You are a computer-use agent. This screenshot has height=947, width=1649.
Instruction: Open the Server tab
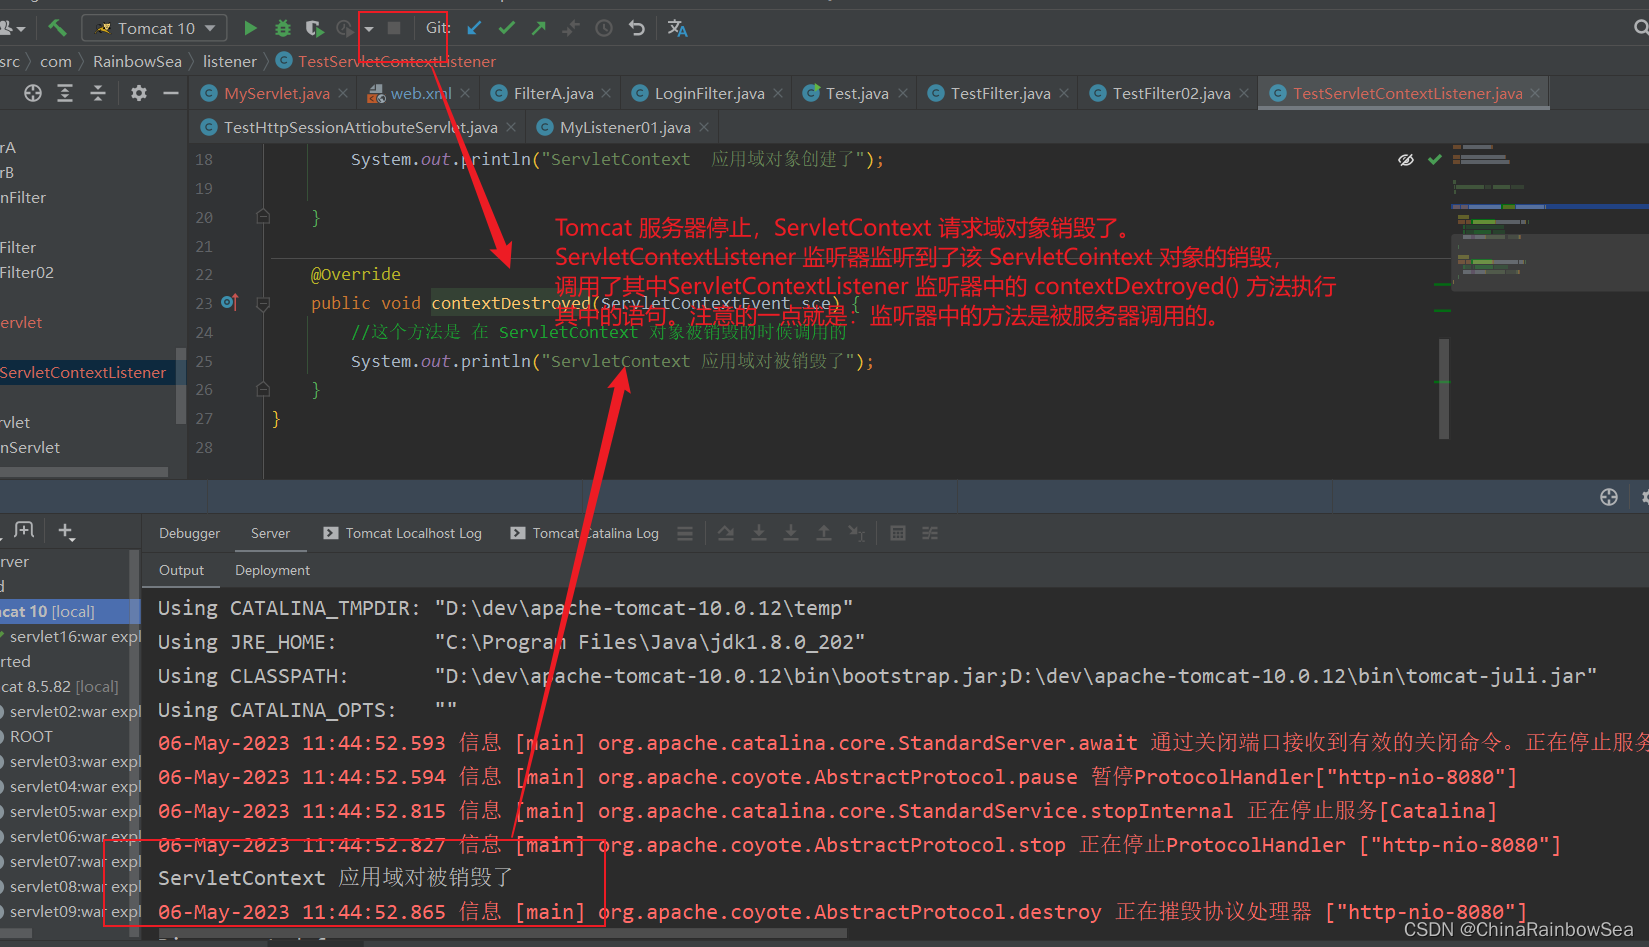[x=270, y=533]
